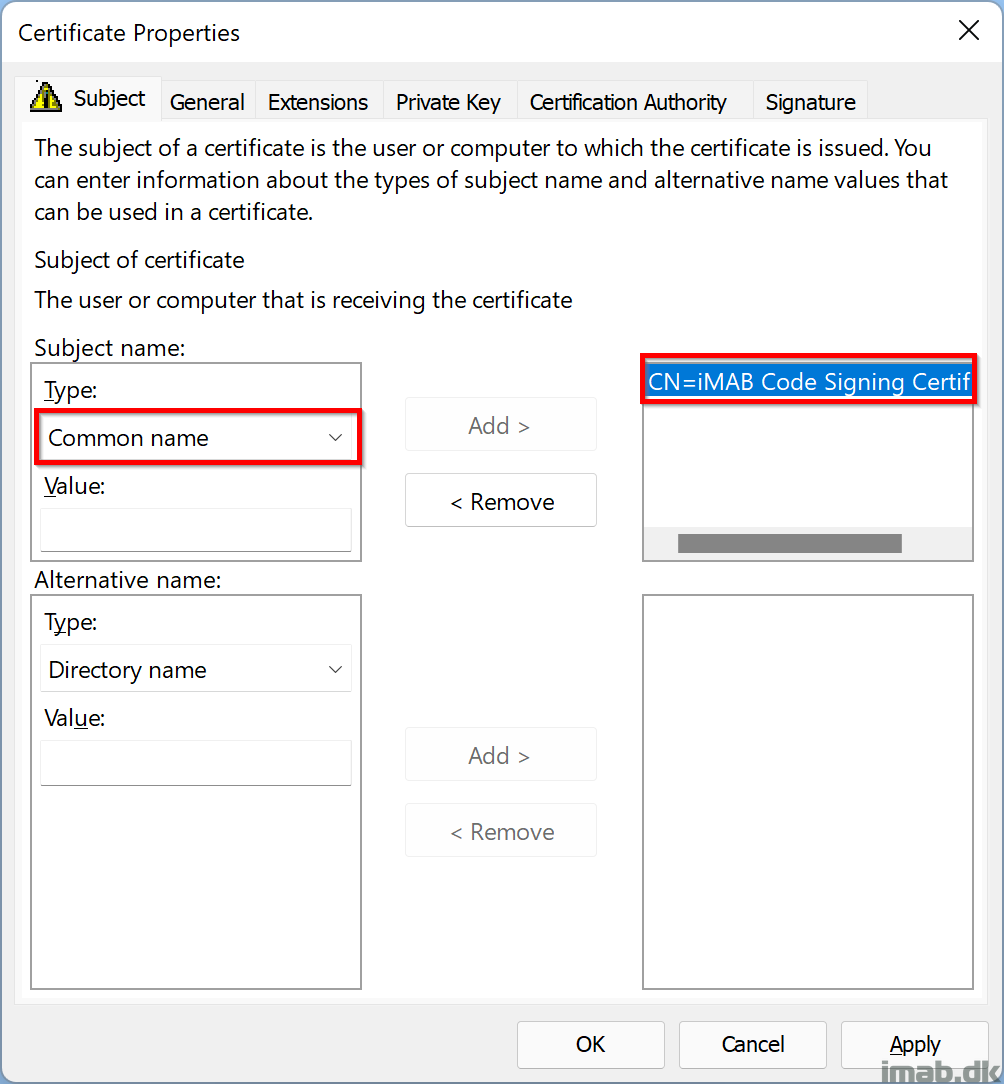
Task: Open the Extensions tab
Action: click(x=318, y=102)
